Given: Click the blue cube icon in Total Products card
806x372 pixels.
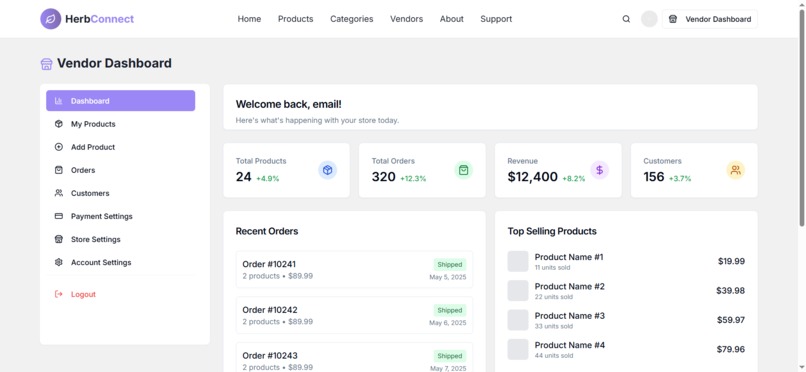Looking at the screenshot, I should pyautogui.click(x=327, y=170).
